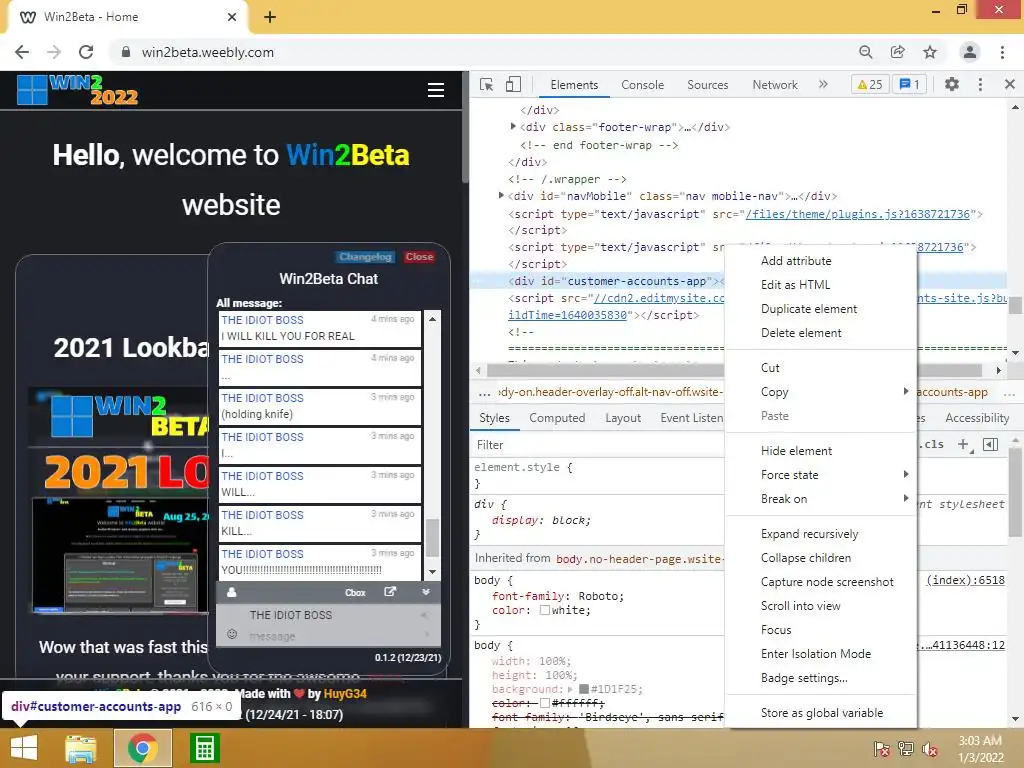Open Windows Start button
Screen dimensions: 1024x768
coord(24,748)
